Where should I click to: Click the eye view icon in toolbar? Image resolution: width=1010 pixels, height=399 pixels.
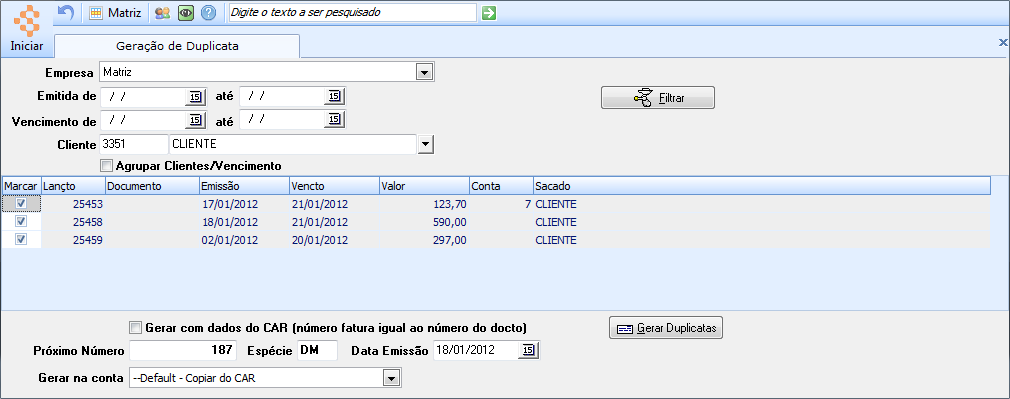click(x=186, y=13)
